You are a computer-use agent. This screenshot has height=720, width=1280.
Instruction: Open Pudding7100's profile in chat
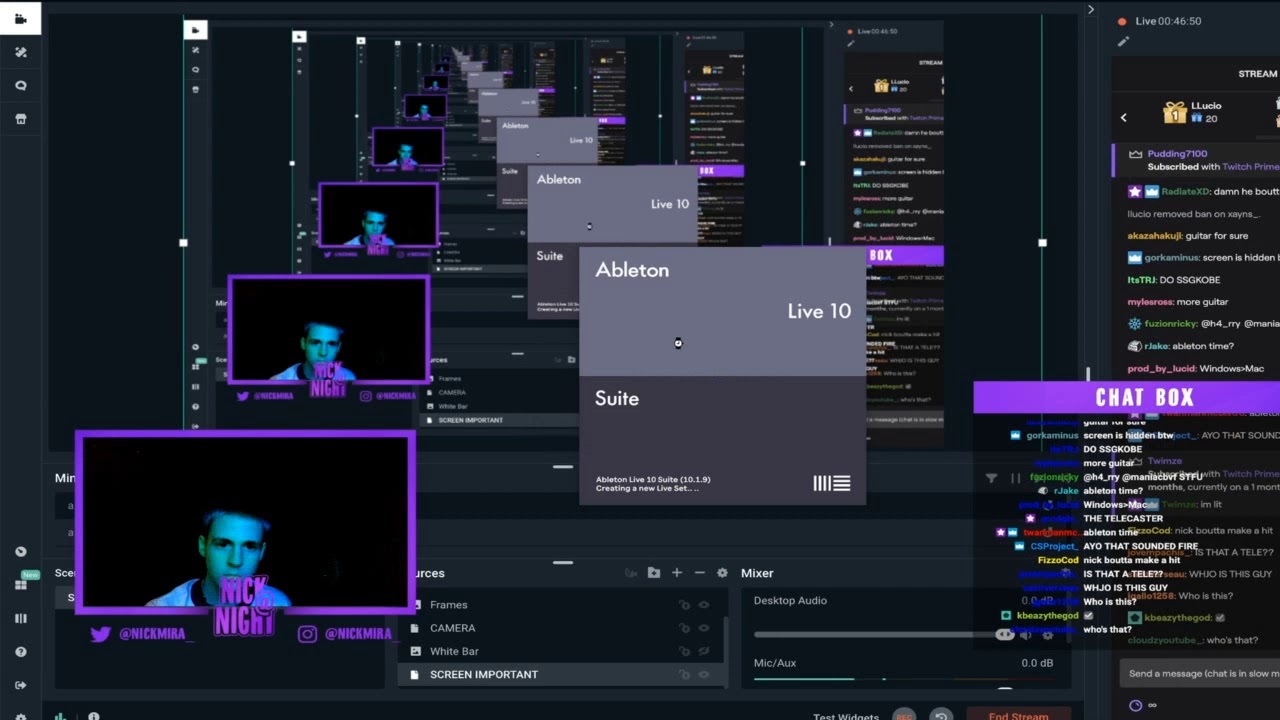[x=1177, y=154]
